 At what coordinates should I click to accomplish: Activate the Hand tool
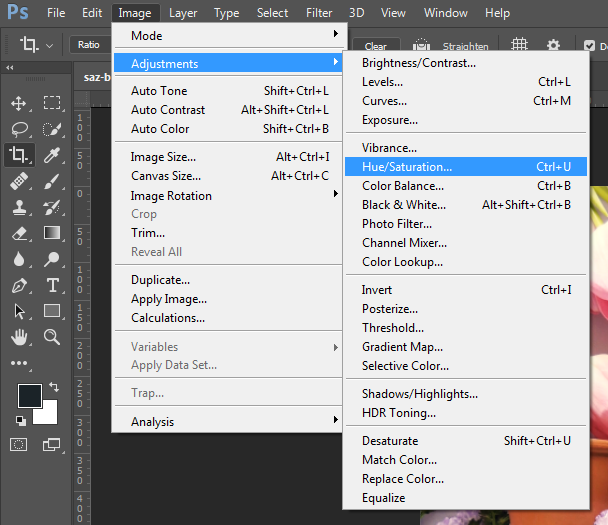coord(19,337)
